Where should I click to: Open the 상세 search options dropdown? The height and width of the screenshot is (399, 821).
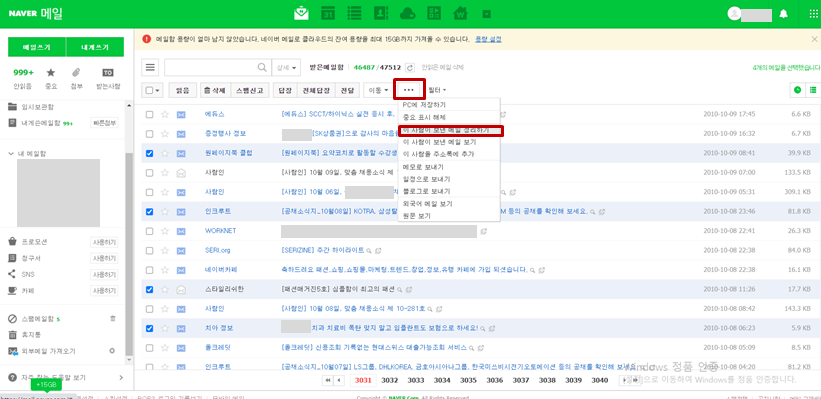(286, 68)
